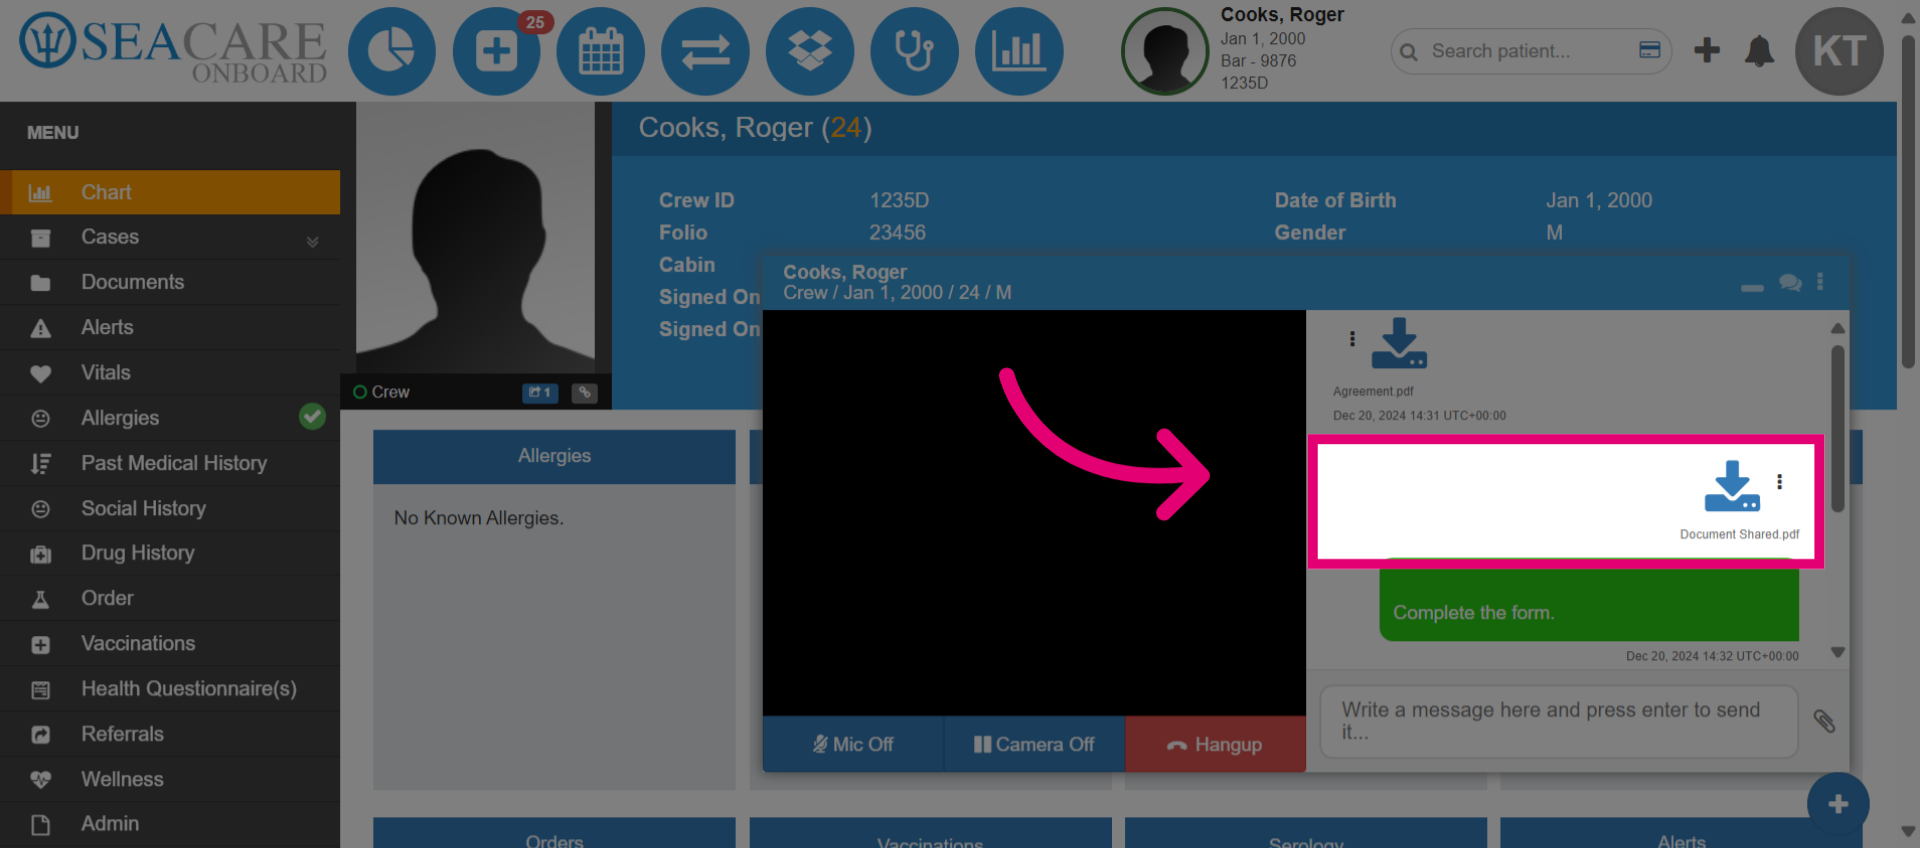
Task: Click the notifications bell icon
Action: pyautogui.click(x=1759, y=51)
